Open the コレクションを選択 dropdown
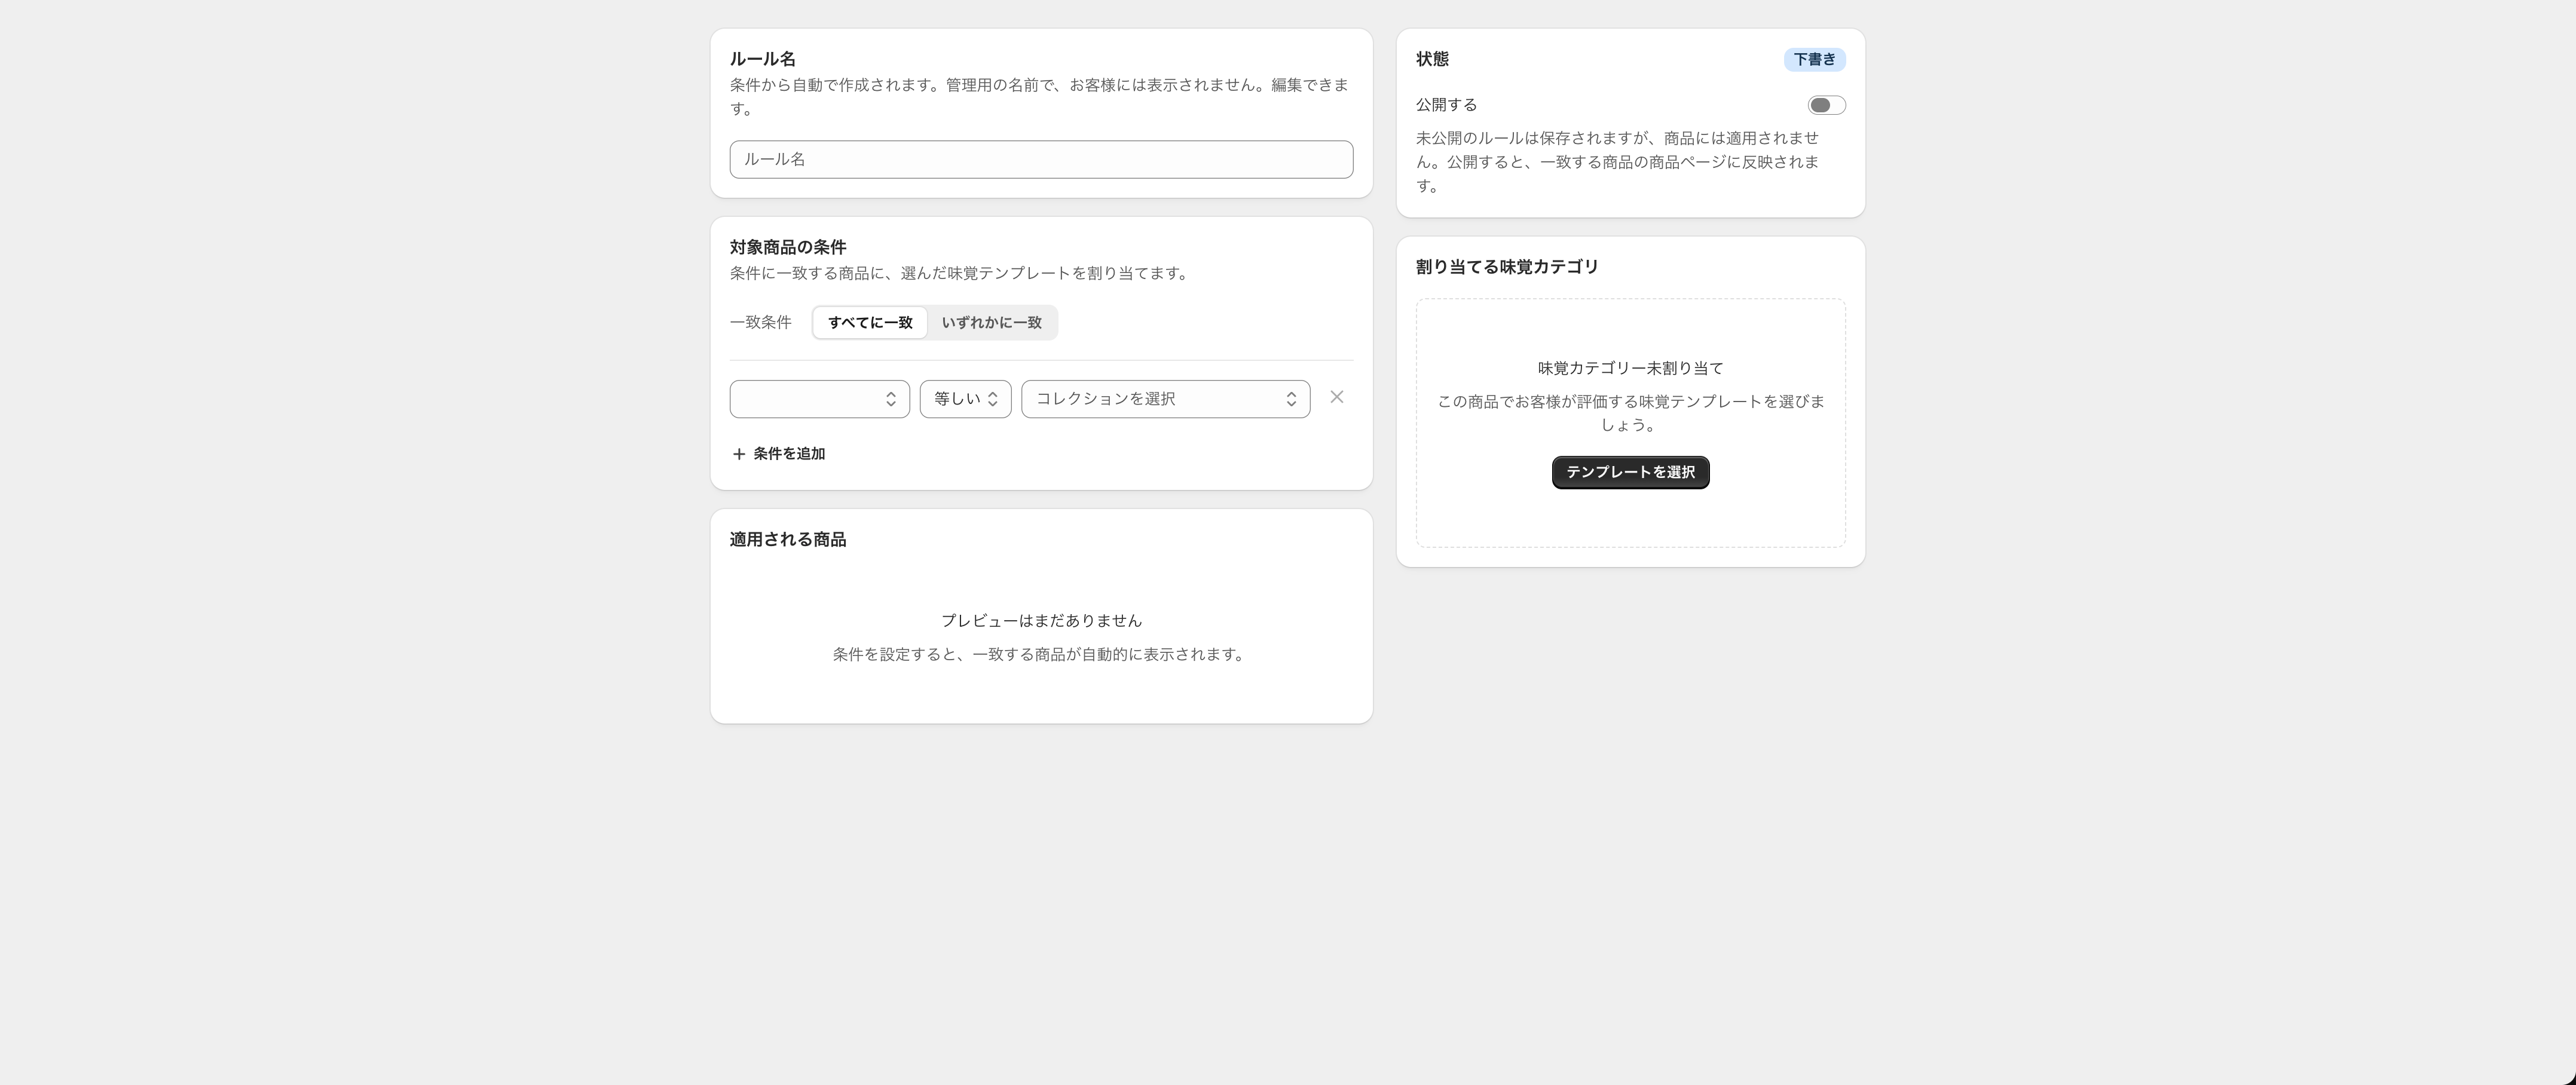Screen dimensions: 2576x1085 (x=1165, y=399)
